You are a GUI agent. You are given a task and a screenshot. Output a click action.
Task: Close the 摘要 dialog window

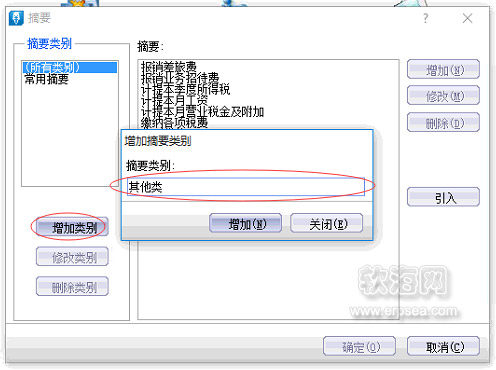pyautogui.click(x=467, y=18)
